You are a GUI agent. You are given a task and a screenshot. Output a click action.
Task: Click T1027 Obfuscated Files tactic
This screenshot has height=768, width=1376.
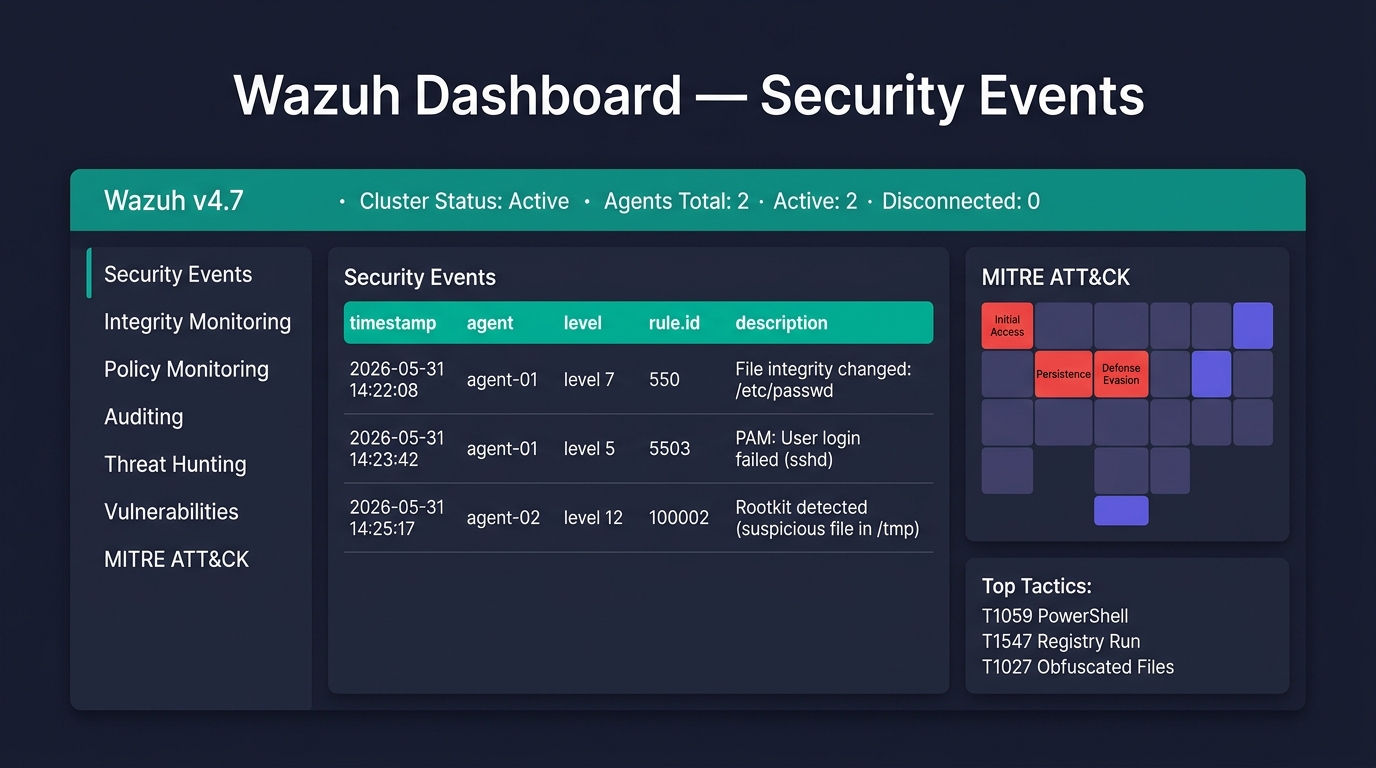click(x=1078, y=667)
